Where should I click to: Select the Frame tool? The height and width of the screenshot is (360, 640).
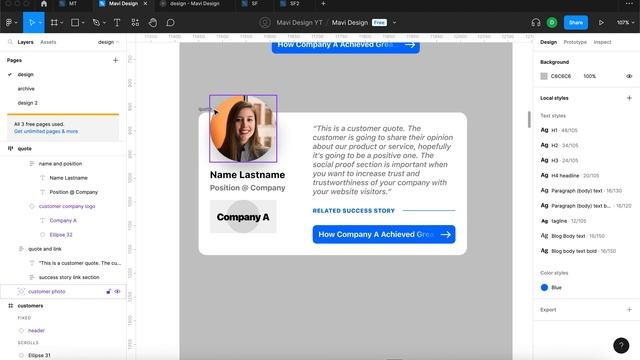(54, 23)
